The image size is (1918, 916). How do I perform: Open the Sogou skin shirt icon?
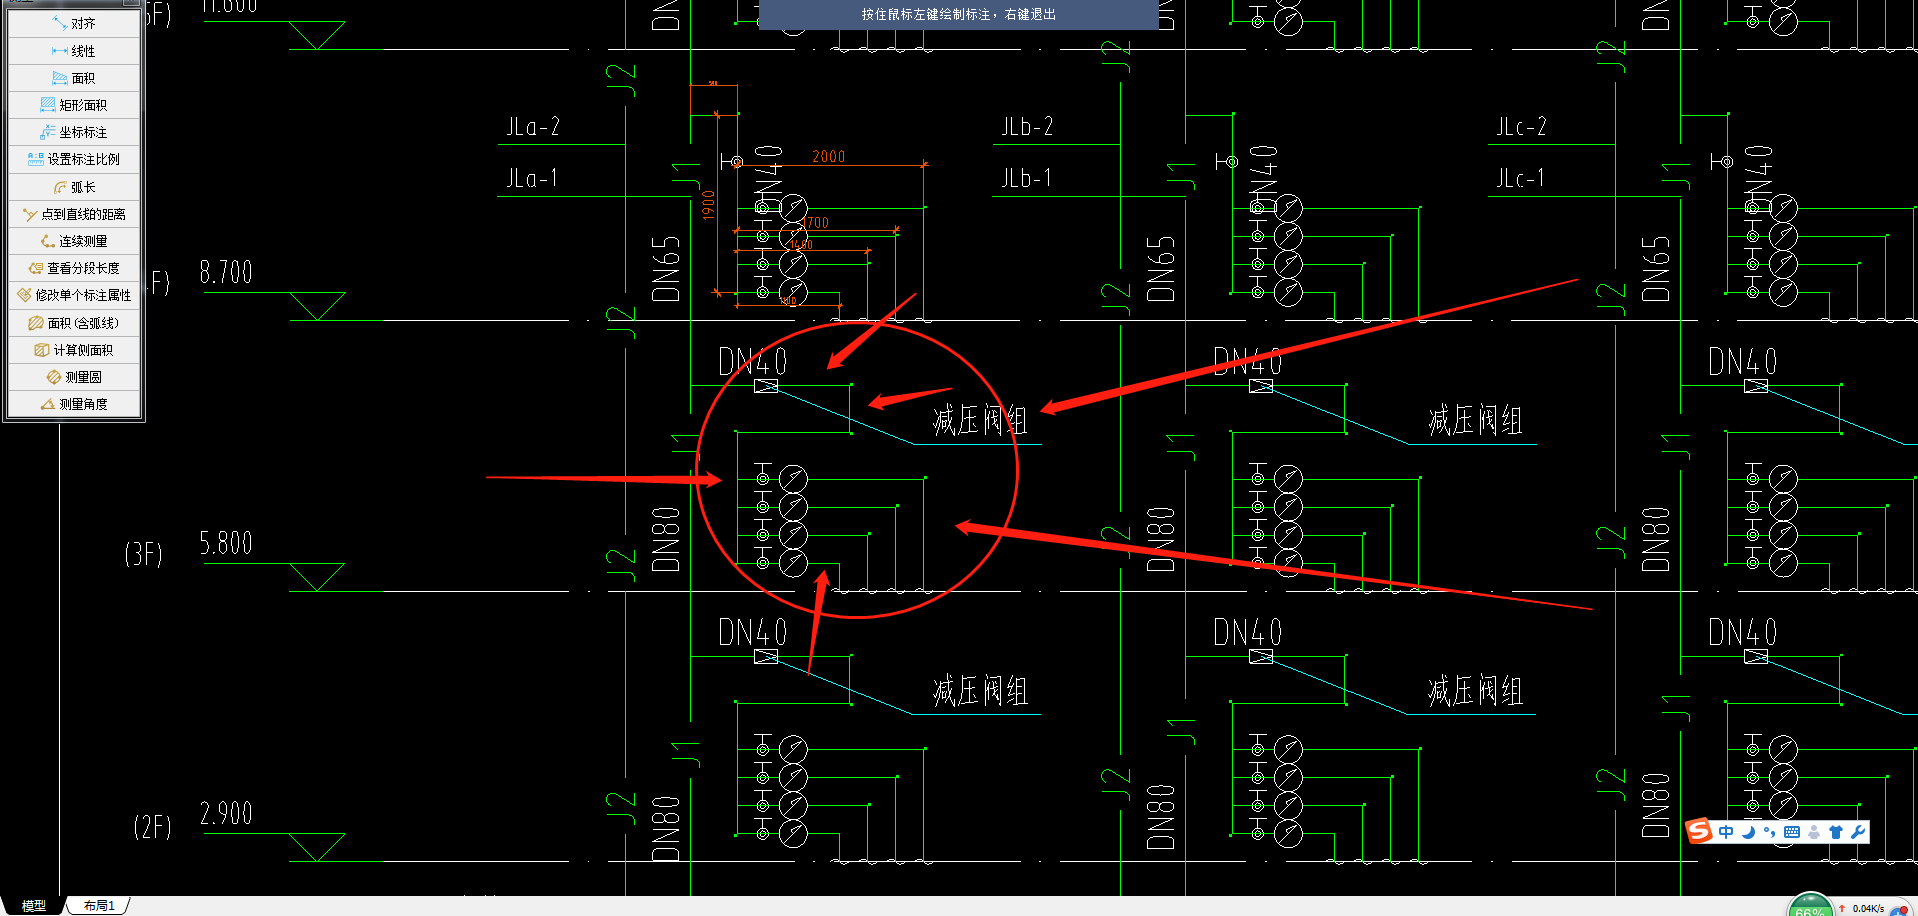pyautogui.click(x=1836, y=832)
